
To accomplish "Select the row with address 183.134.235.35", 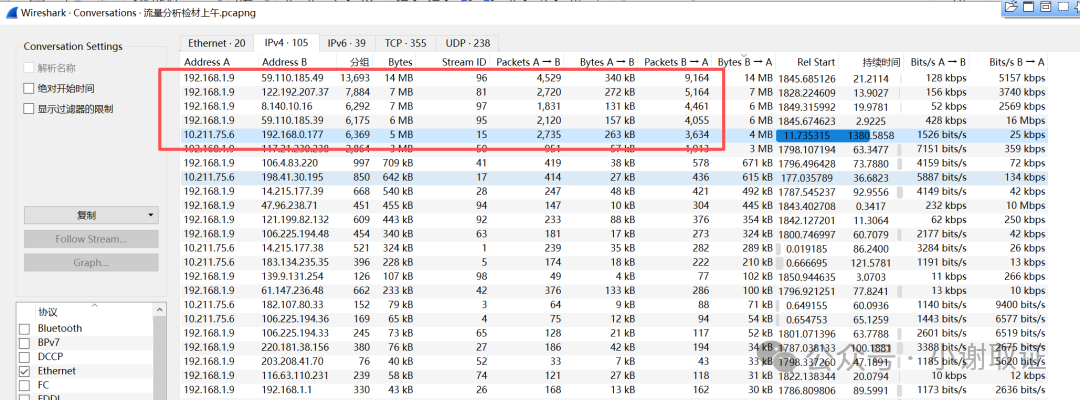I will (614, 262).
